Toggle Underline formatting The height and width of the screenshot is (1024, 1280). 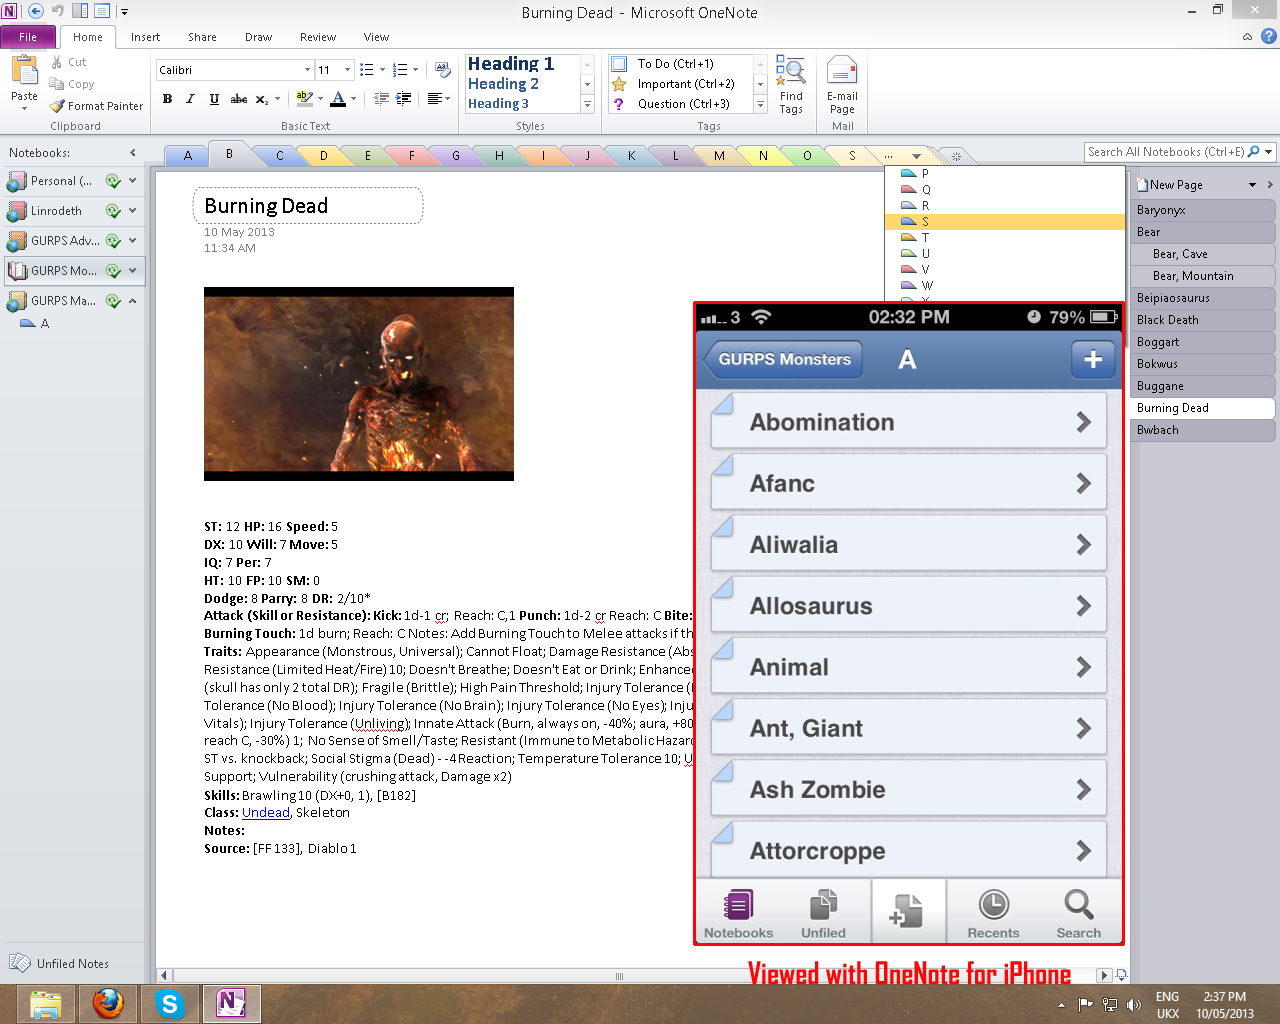[214, 99]
